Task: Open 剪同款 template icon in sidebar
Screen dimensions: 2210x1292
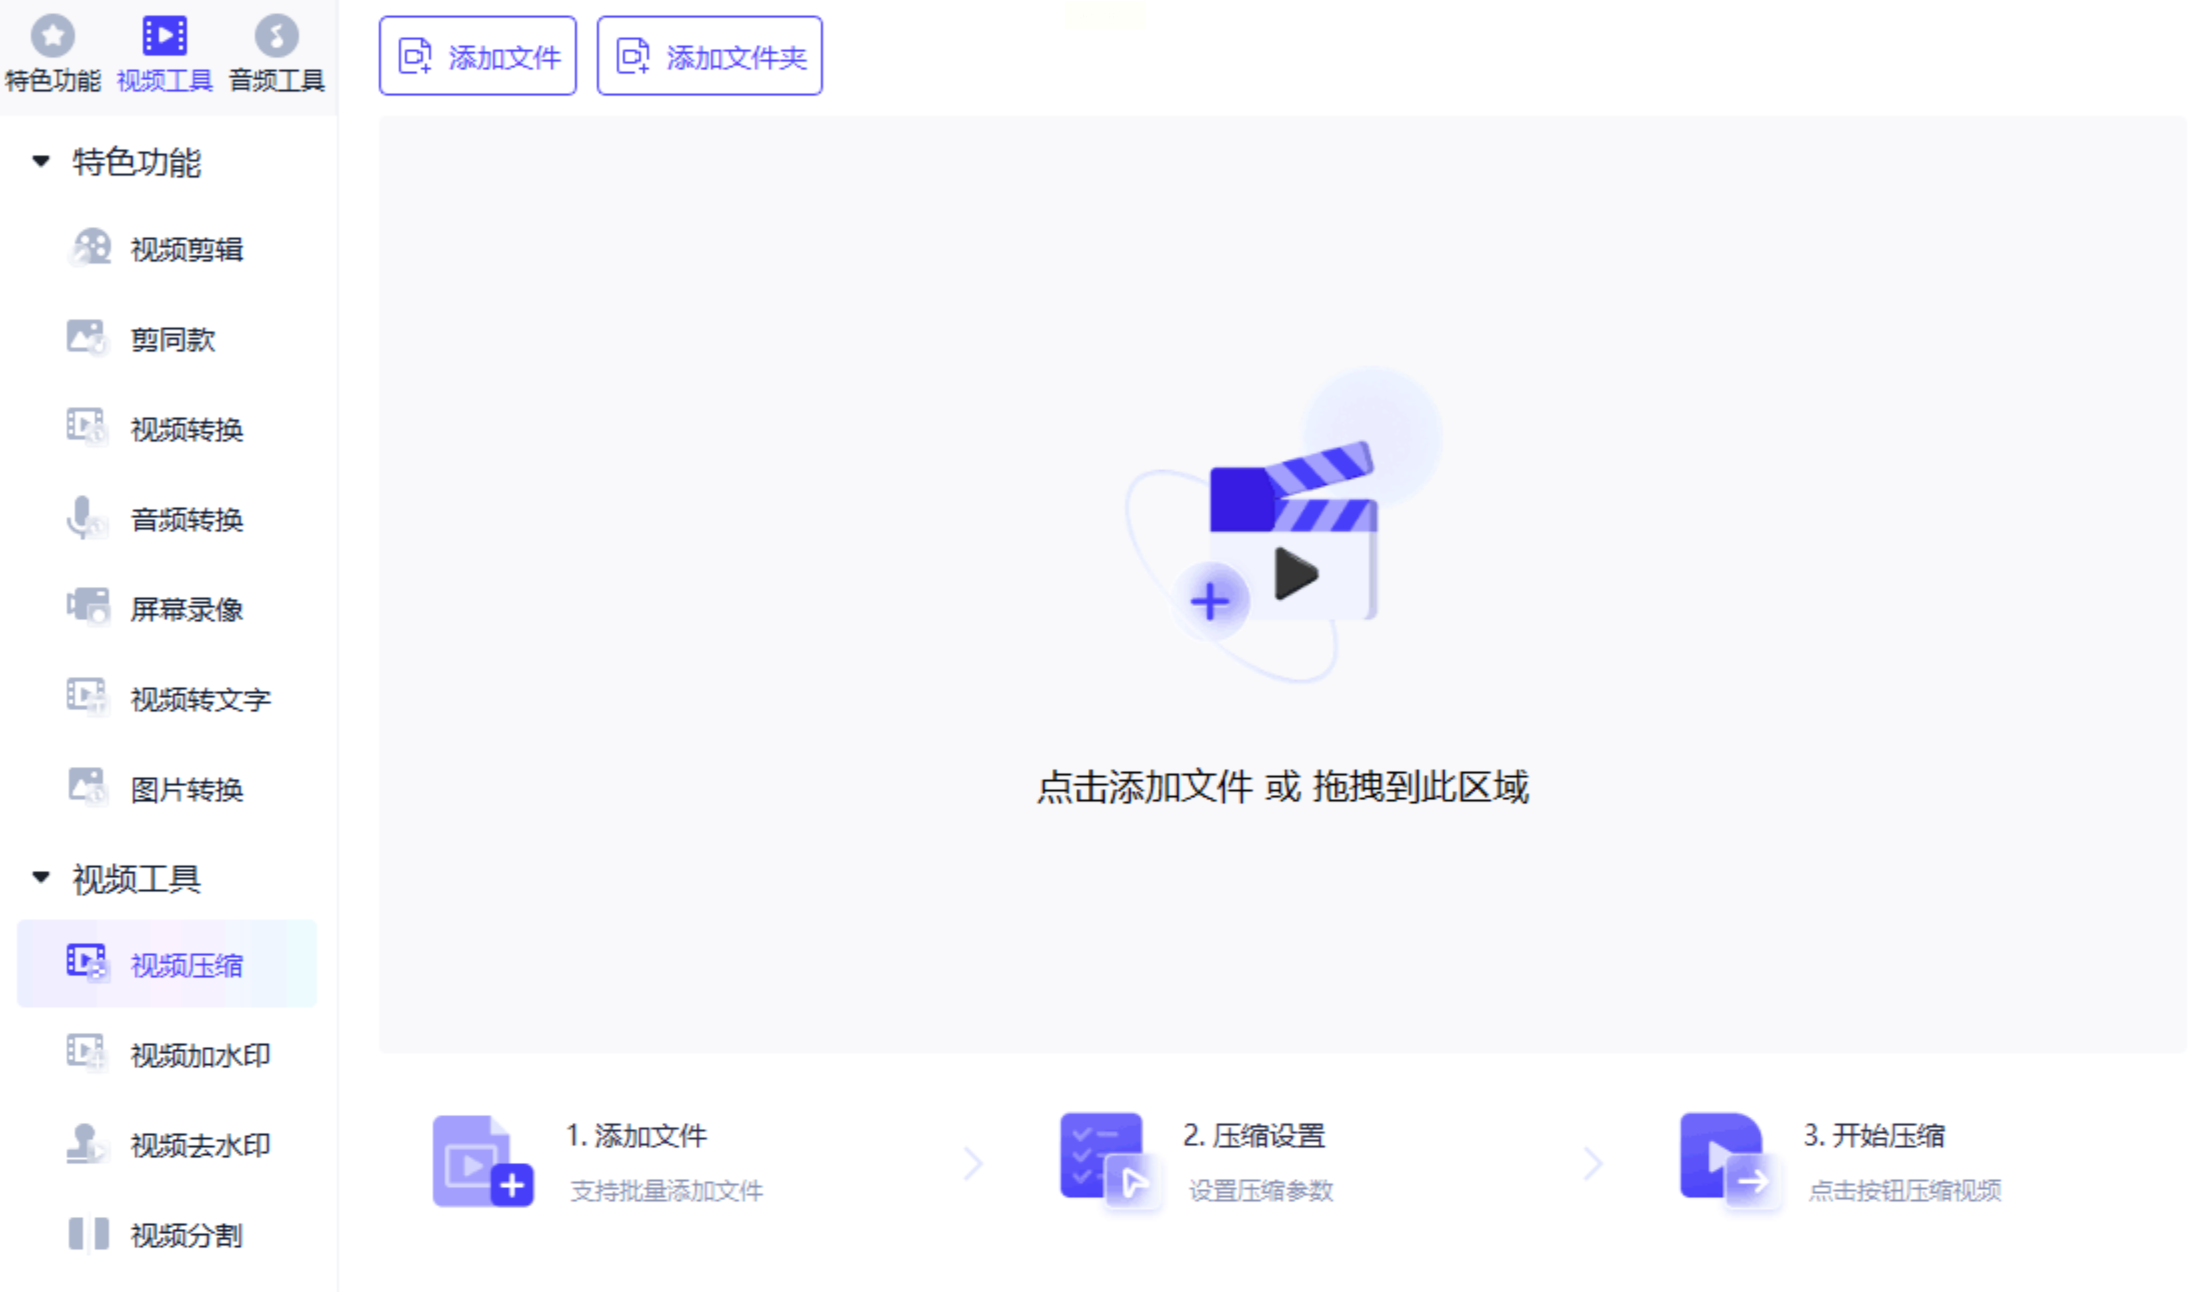Action: click(86, 337)
